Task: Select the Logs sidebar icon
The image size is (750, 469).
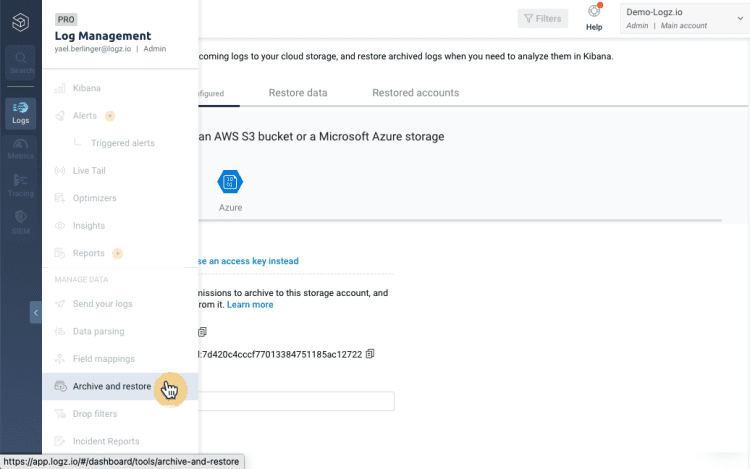Action: (x=21, y=112)
